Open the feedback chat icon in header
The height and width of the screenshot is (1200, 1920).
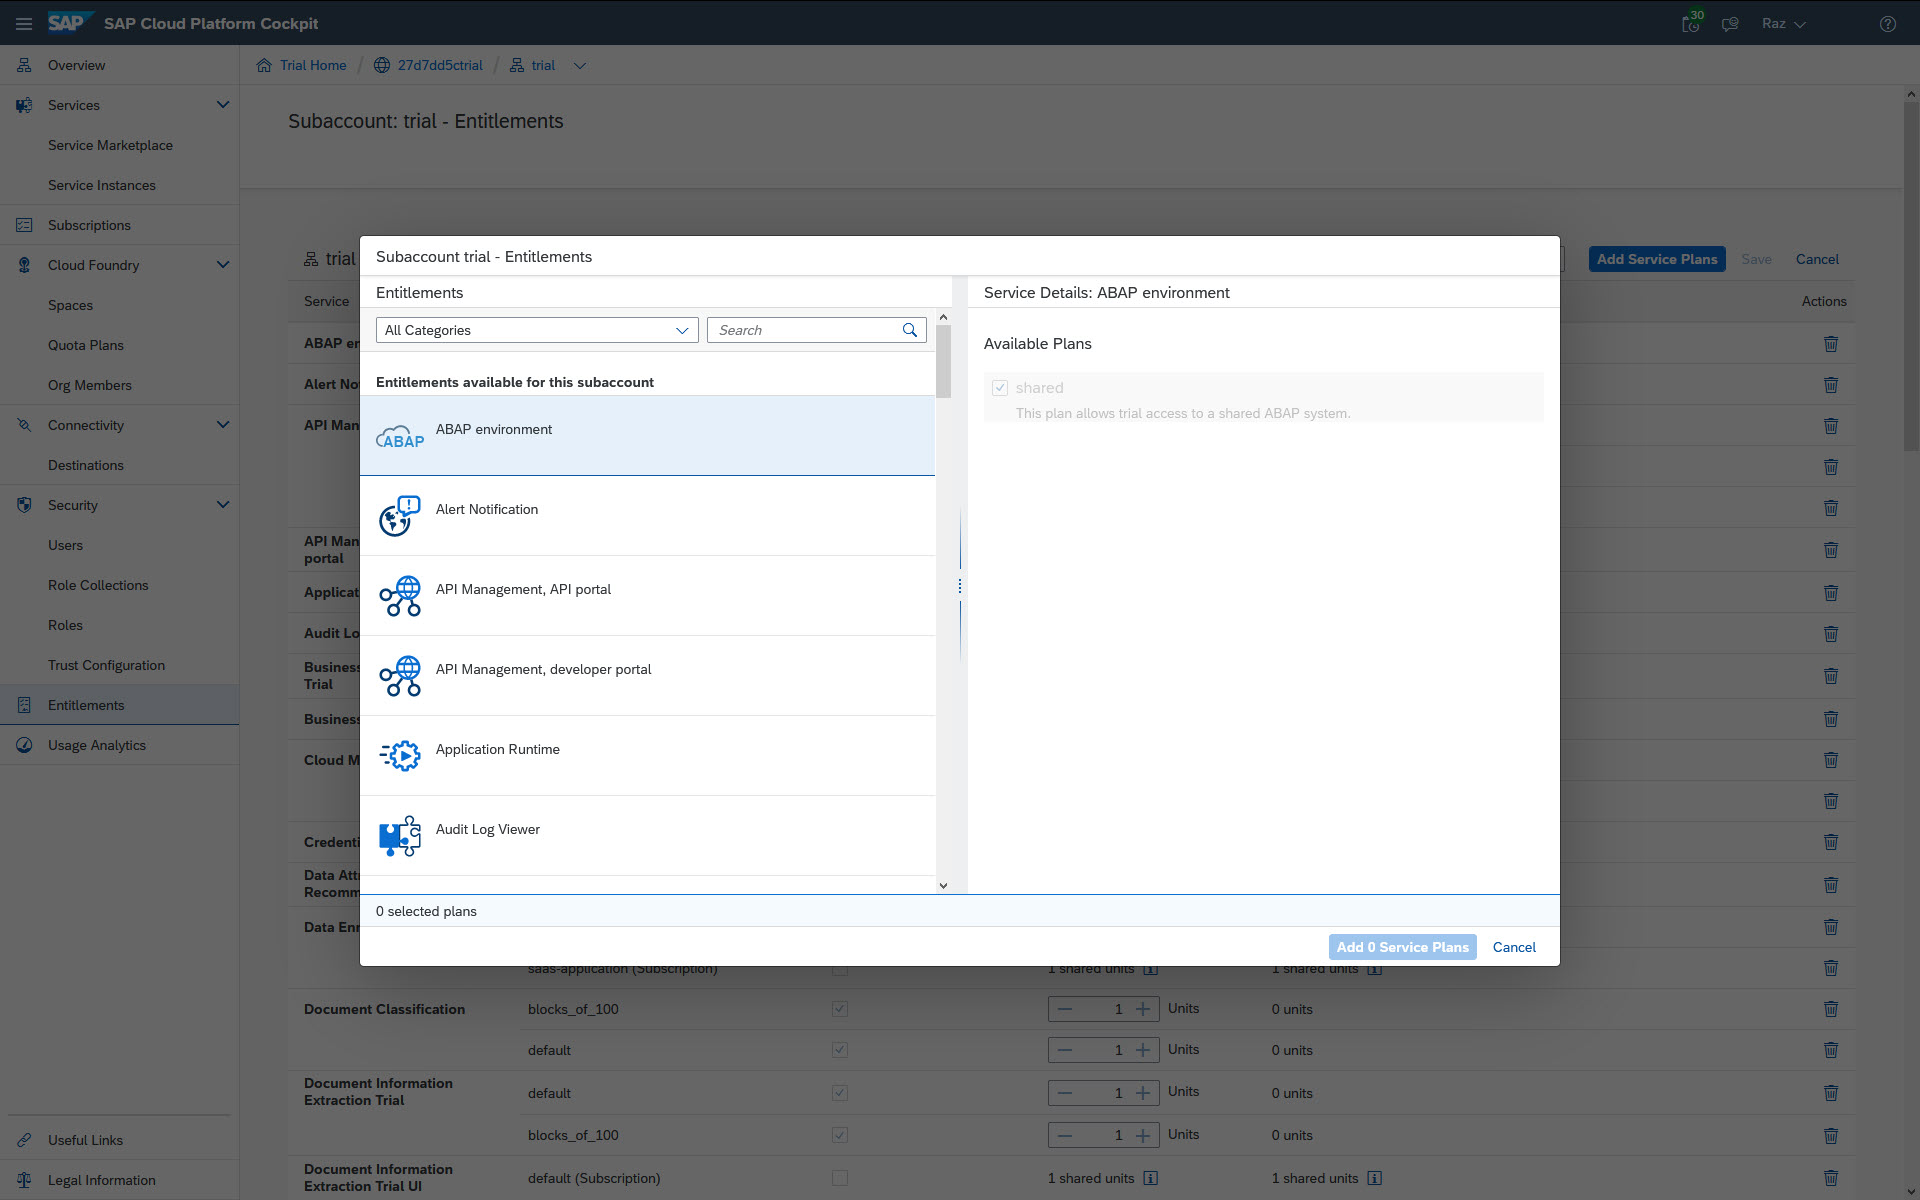coord(1730,23)
